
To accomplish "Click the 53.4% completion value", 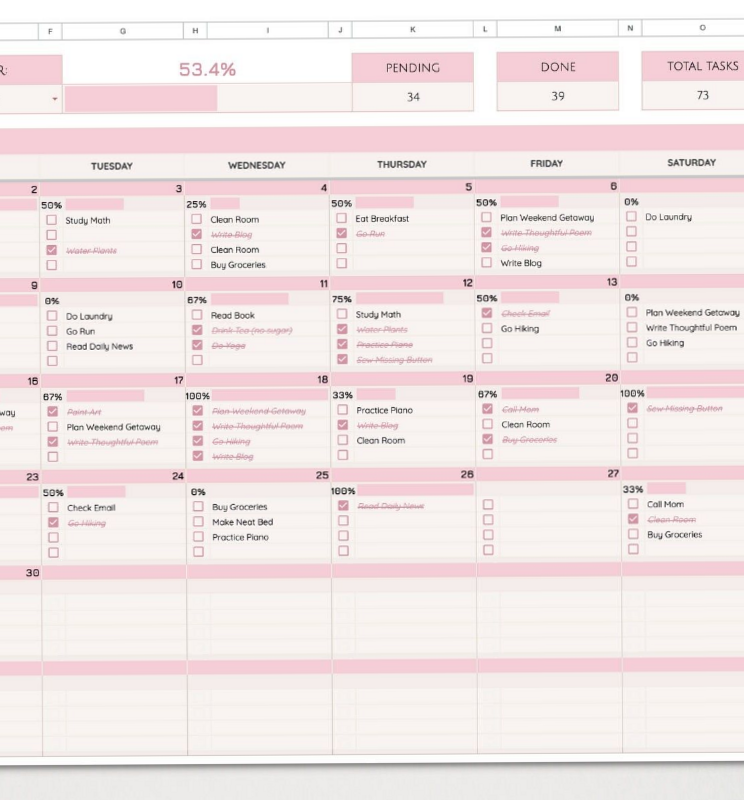I will 207,69.
